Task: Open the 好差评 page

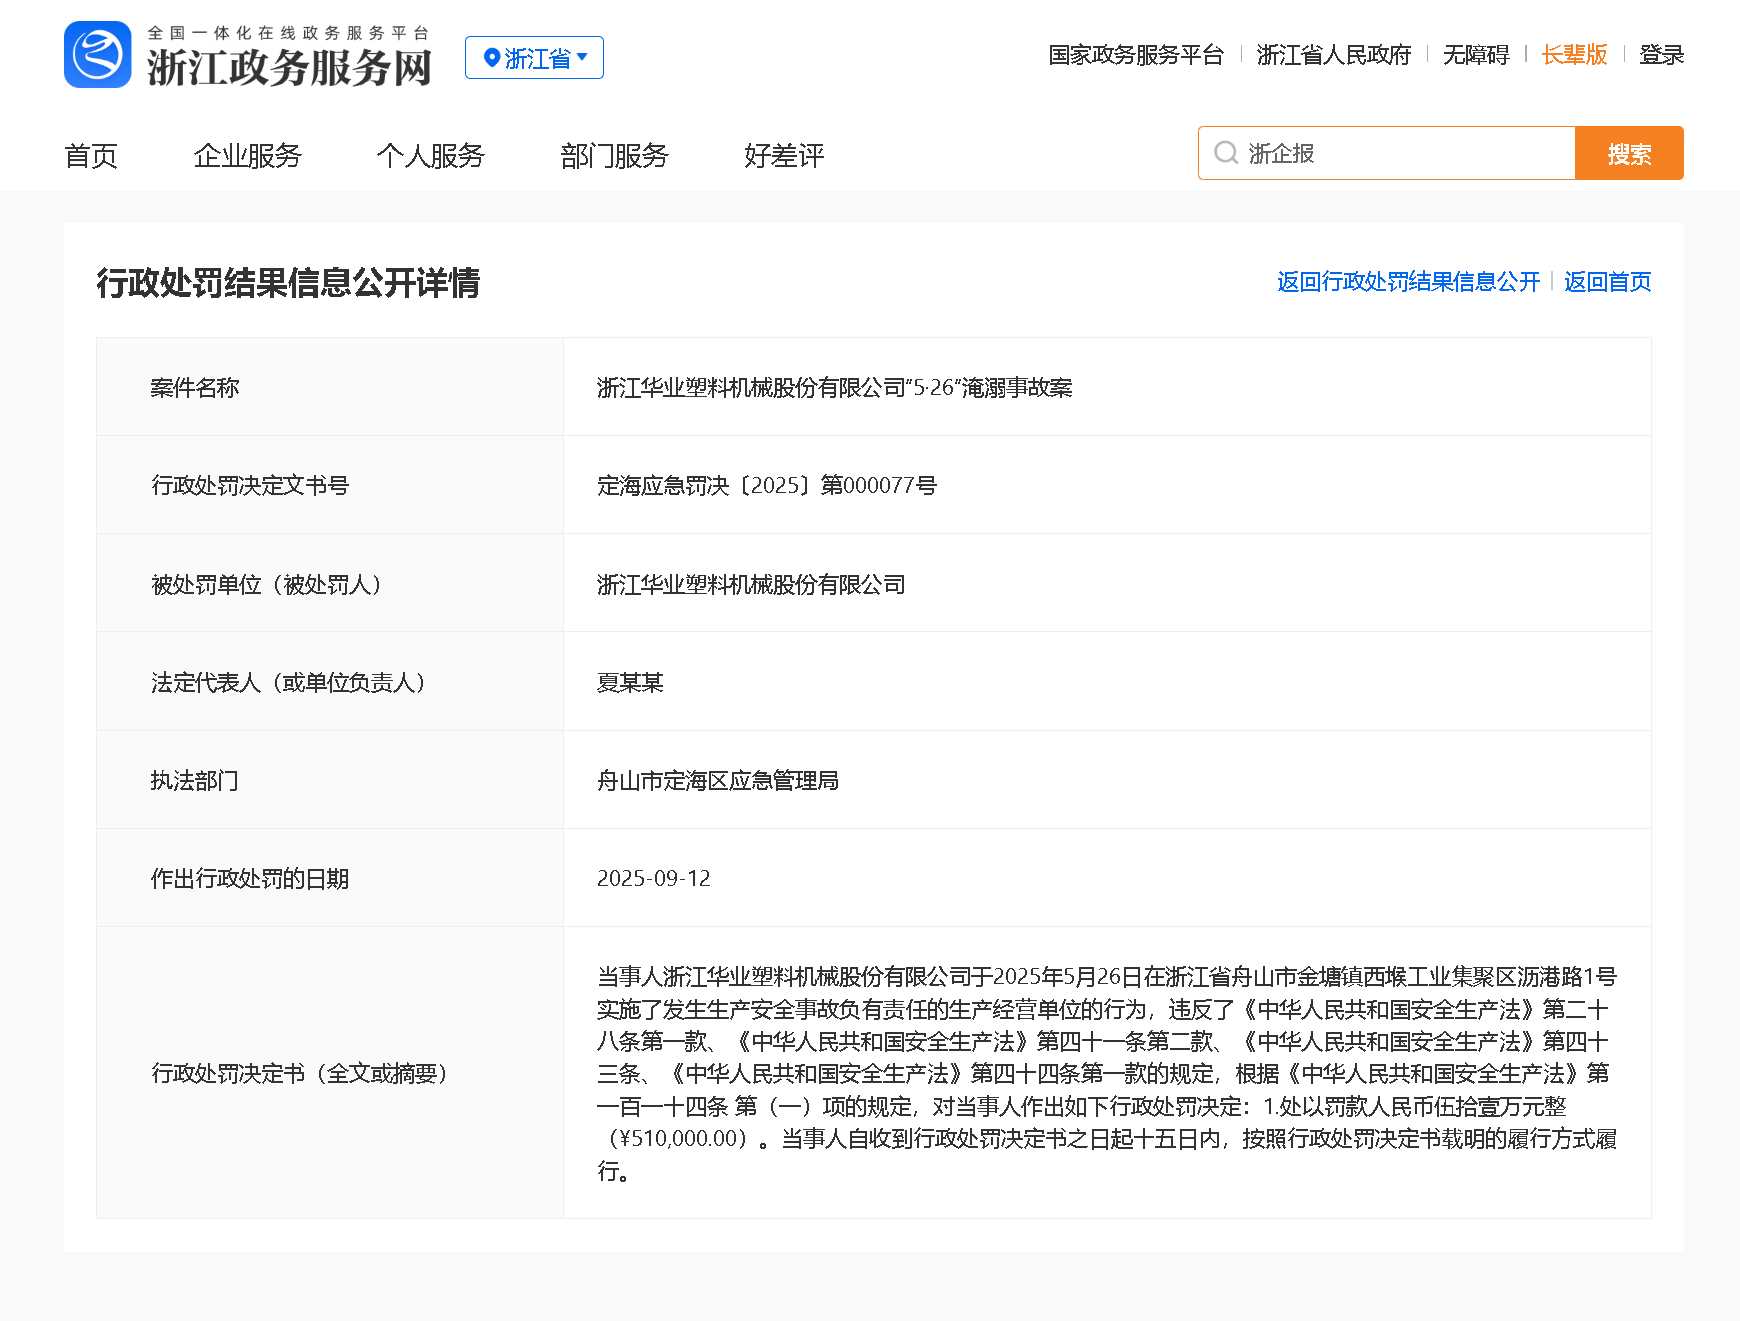Action: pos(784,156)
